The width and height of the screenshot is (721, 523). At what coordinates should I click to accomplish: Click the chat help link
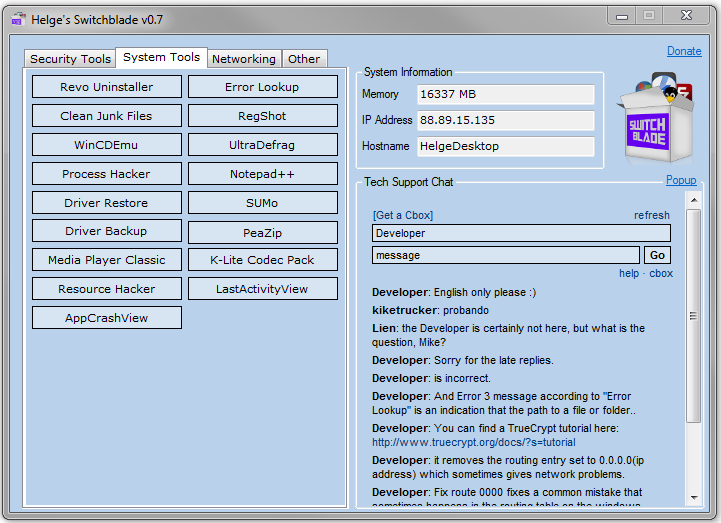pos(629,273)
